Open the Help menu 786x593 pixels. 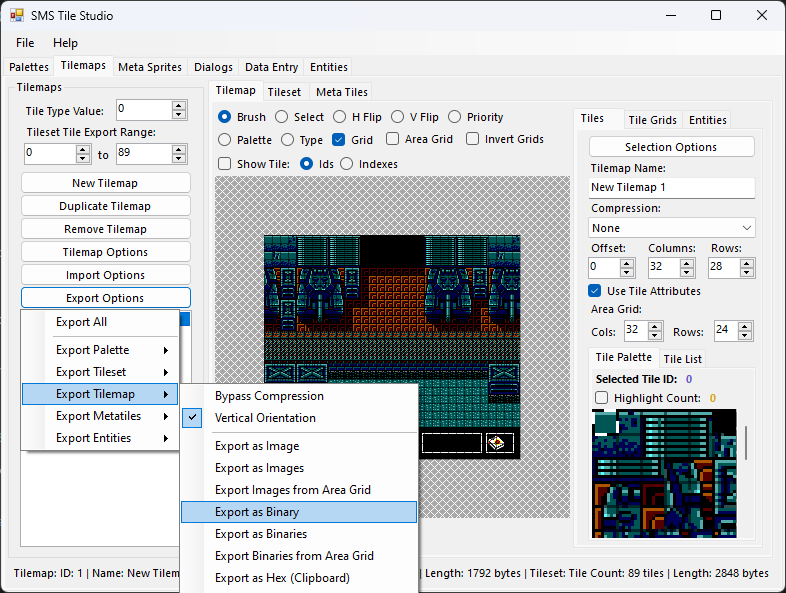click(66, 43)
